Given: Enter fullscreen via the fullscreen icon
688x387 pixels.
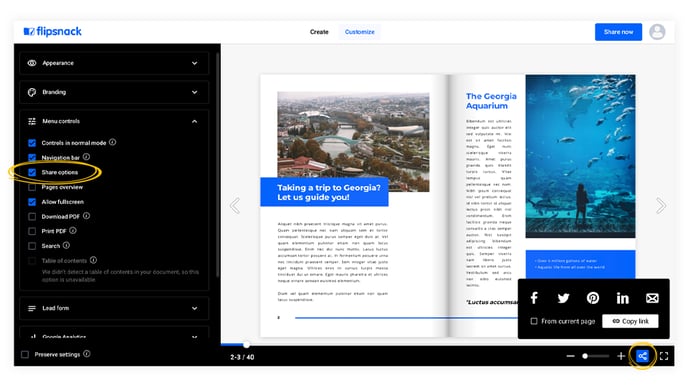Looking at the screenshot, I should [x=664, y=356].
